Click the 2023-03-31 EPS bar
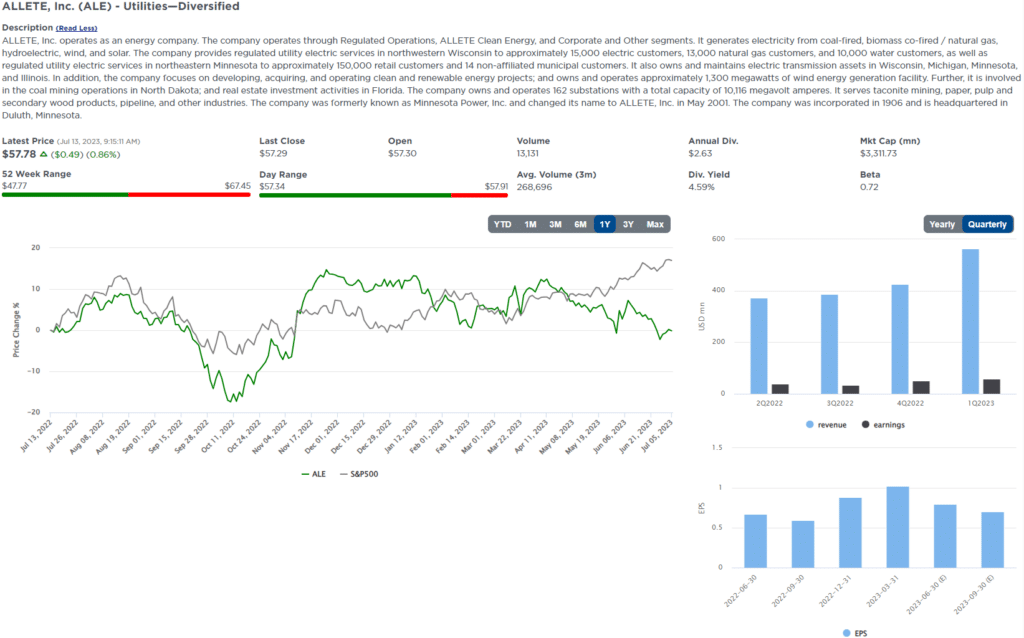1024x638 pixels. (898, 527)
